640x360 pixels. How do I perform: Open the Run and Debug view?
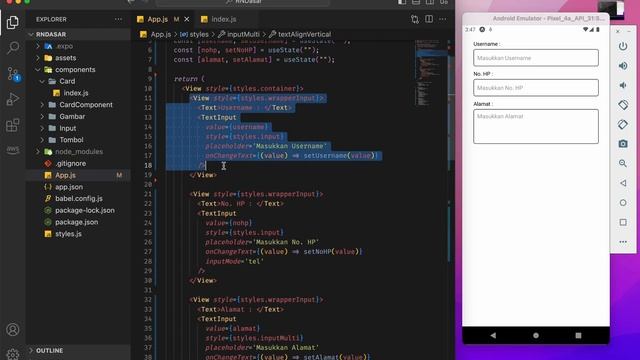(x=13, y=99)
